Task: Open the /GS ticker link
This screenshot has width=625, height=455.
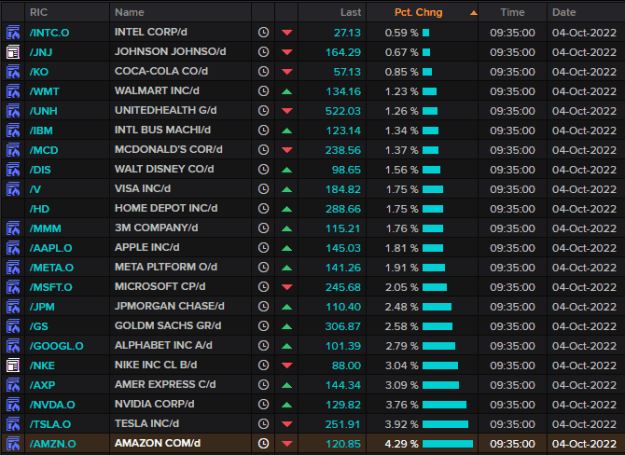Action: click(39, 326)
